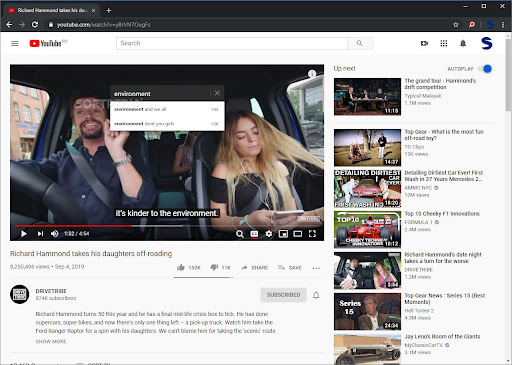Show video info card icon
The width and height of the screenshot is (512, 365).
click(312, 74)
